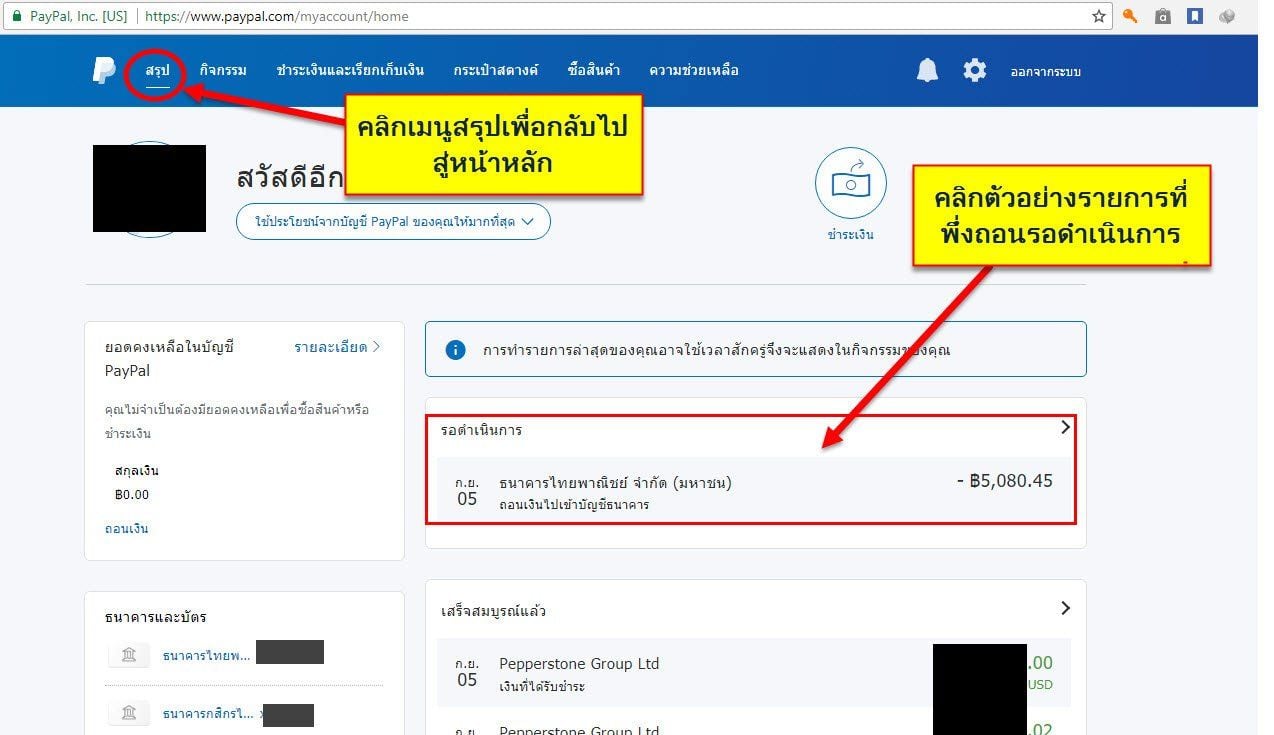Go to กระเป๋าสตางค์ menu

click(x=495, y=70)
